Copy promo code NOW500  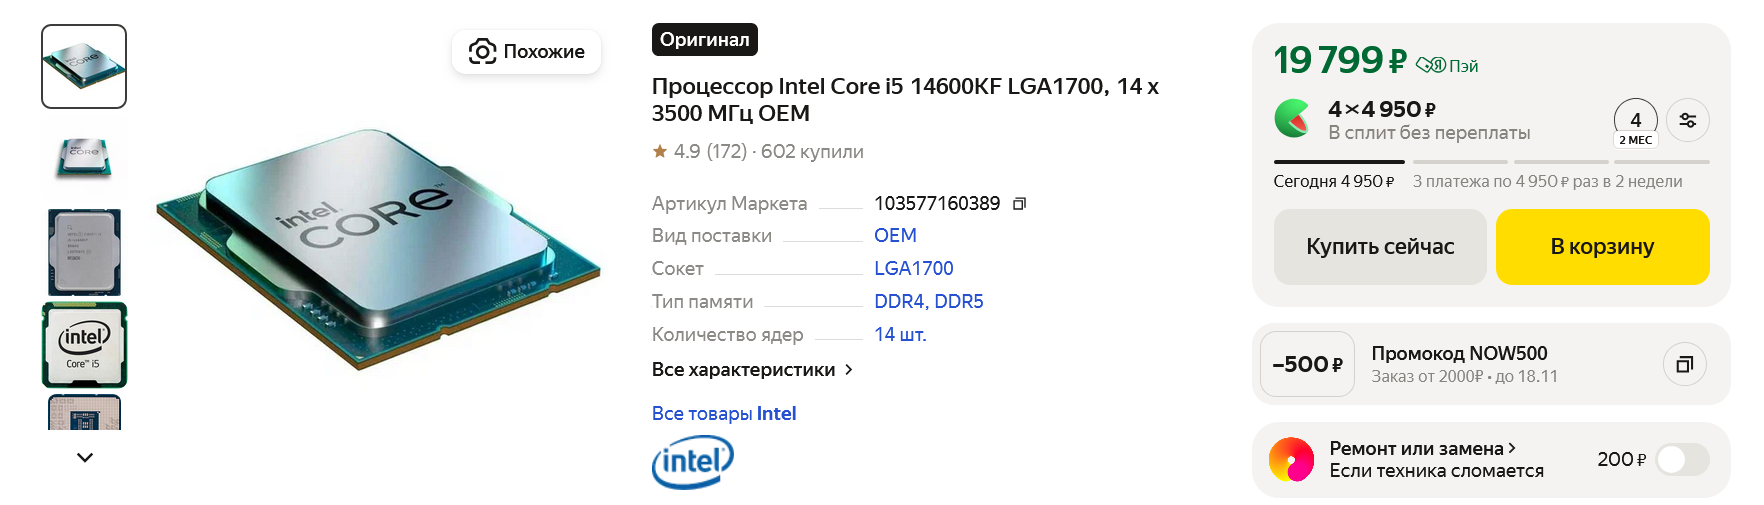coord(1684,364)
